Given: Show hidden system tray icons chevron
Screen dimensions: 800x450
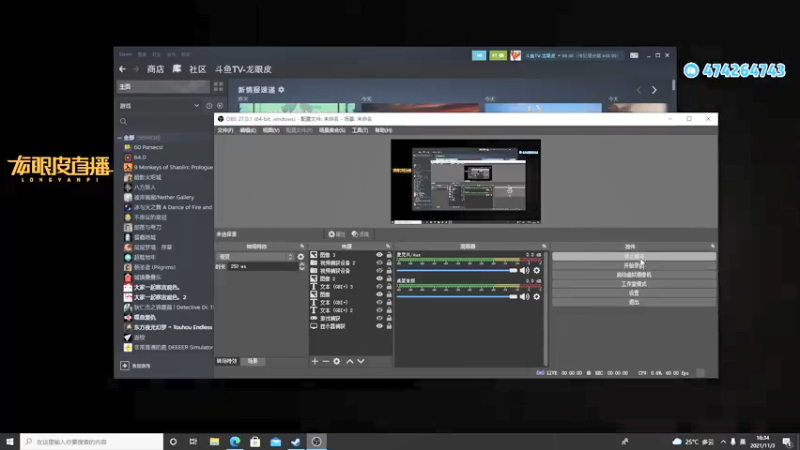Looking at the screenshot, I should (x=723, y=441).
